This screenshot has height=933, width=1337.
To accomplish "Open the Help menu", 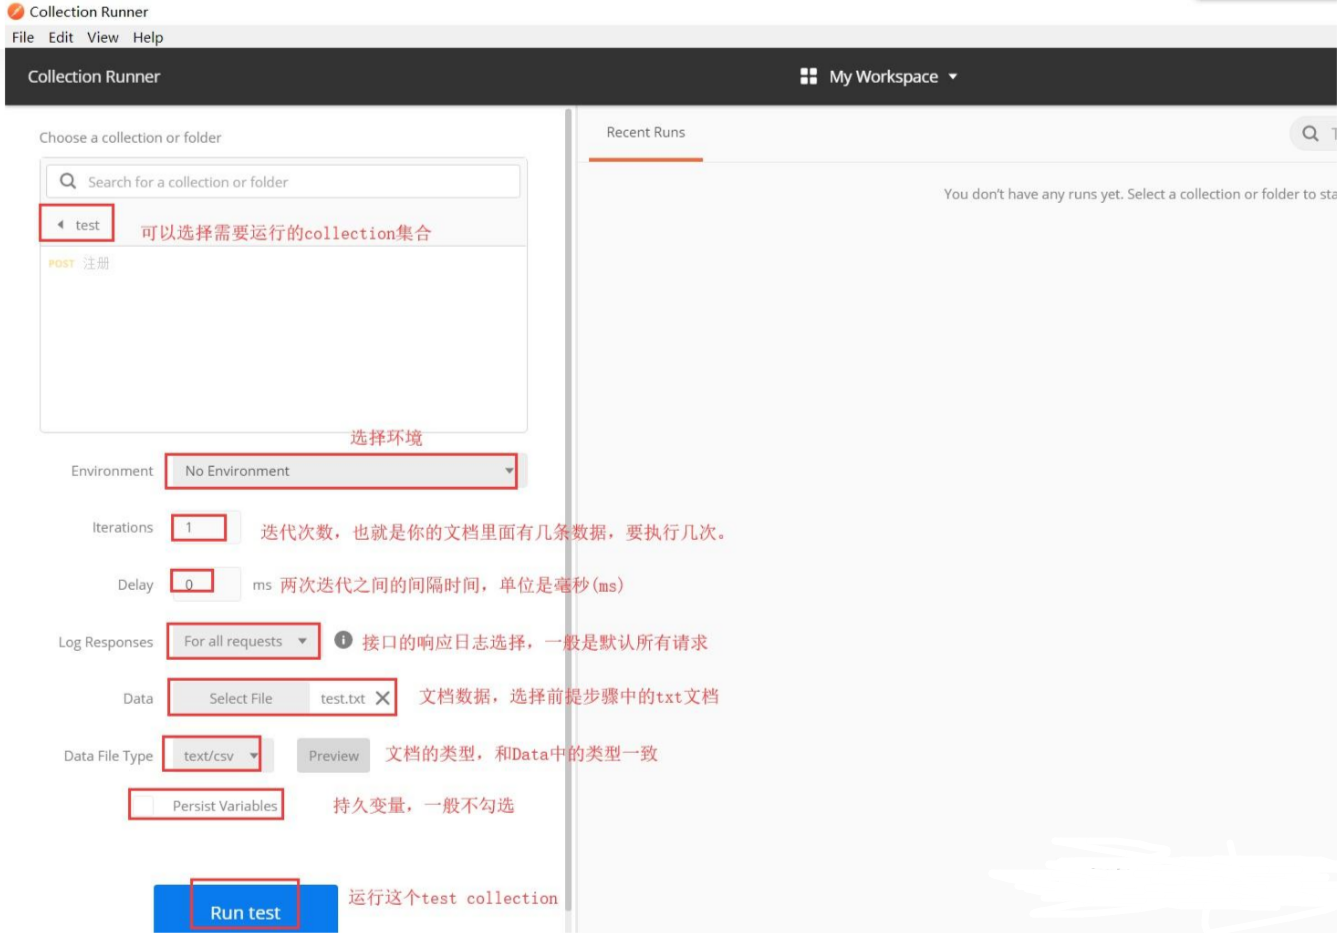I will tap(148, 37).
